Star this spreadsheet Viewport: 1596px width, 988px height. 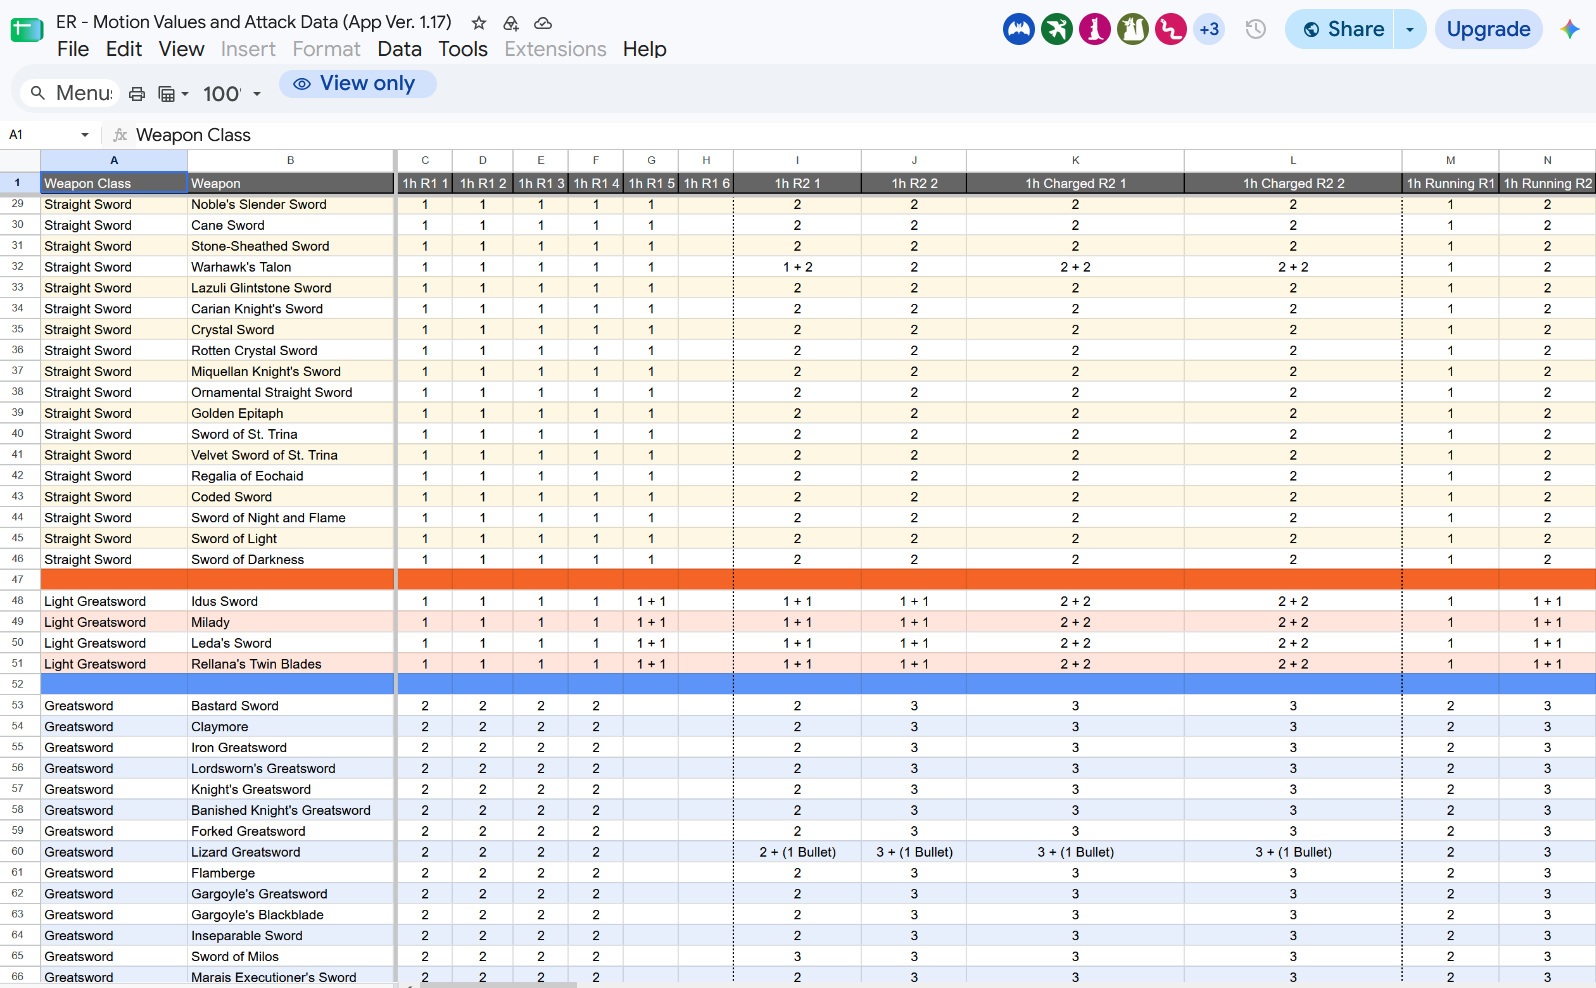[x=479, y=23]
